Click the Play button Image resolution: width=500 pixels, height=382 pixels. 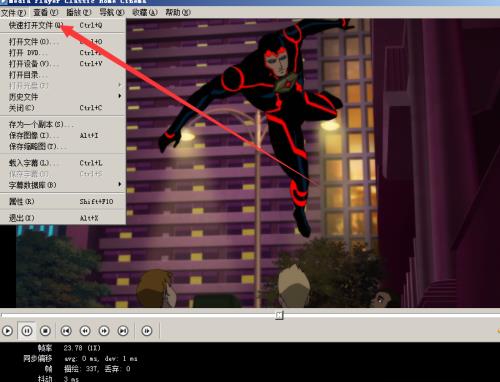[x=7, y=331]
